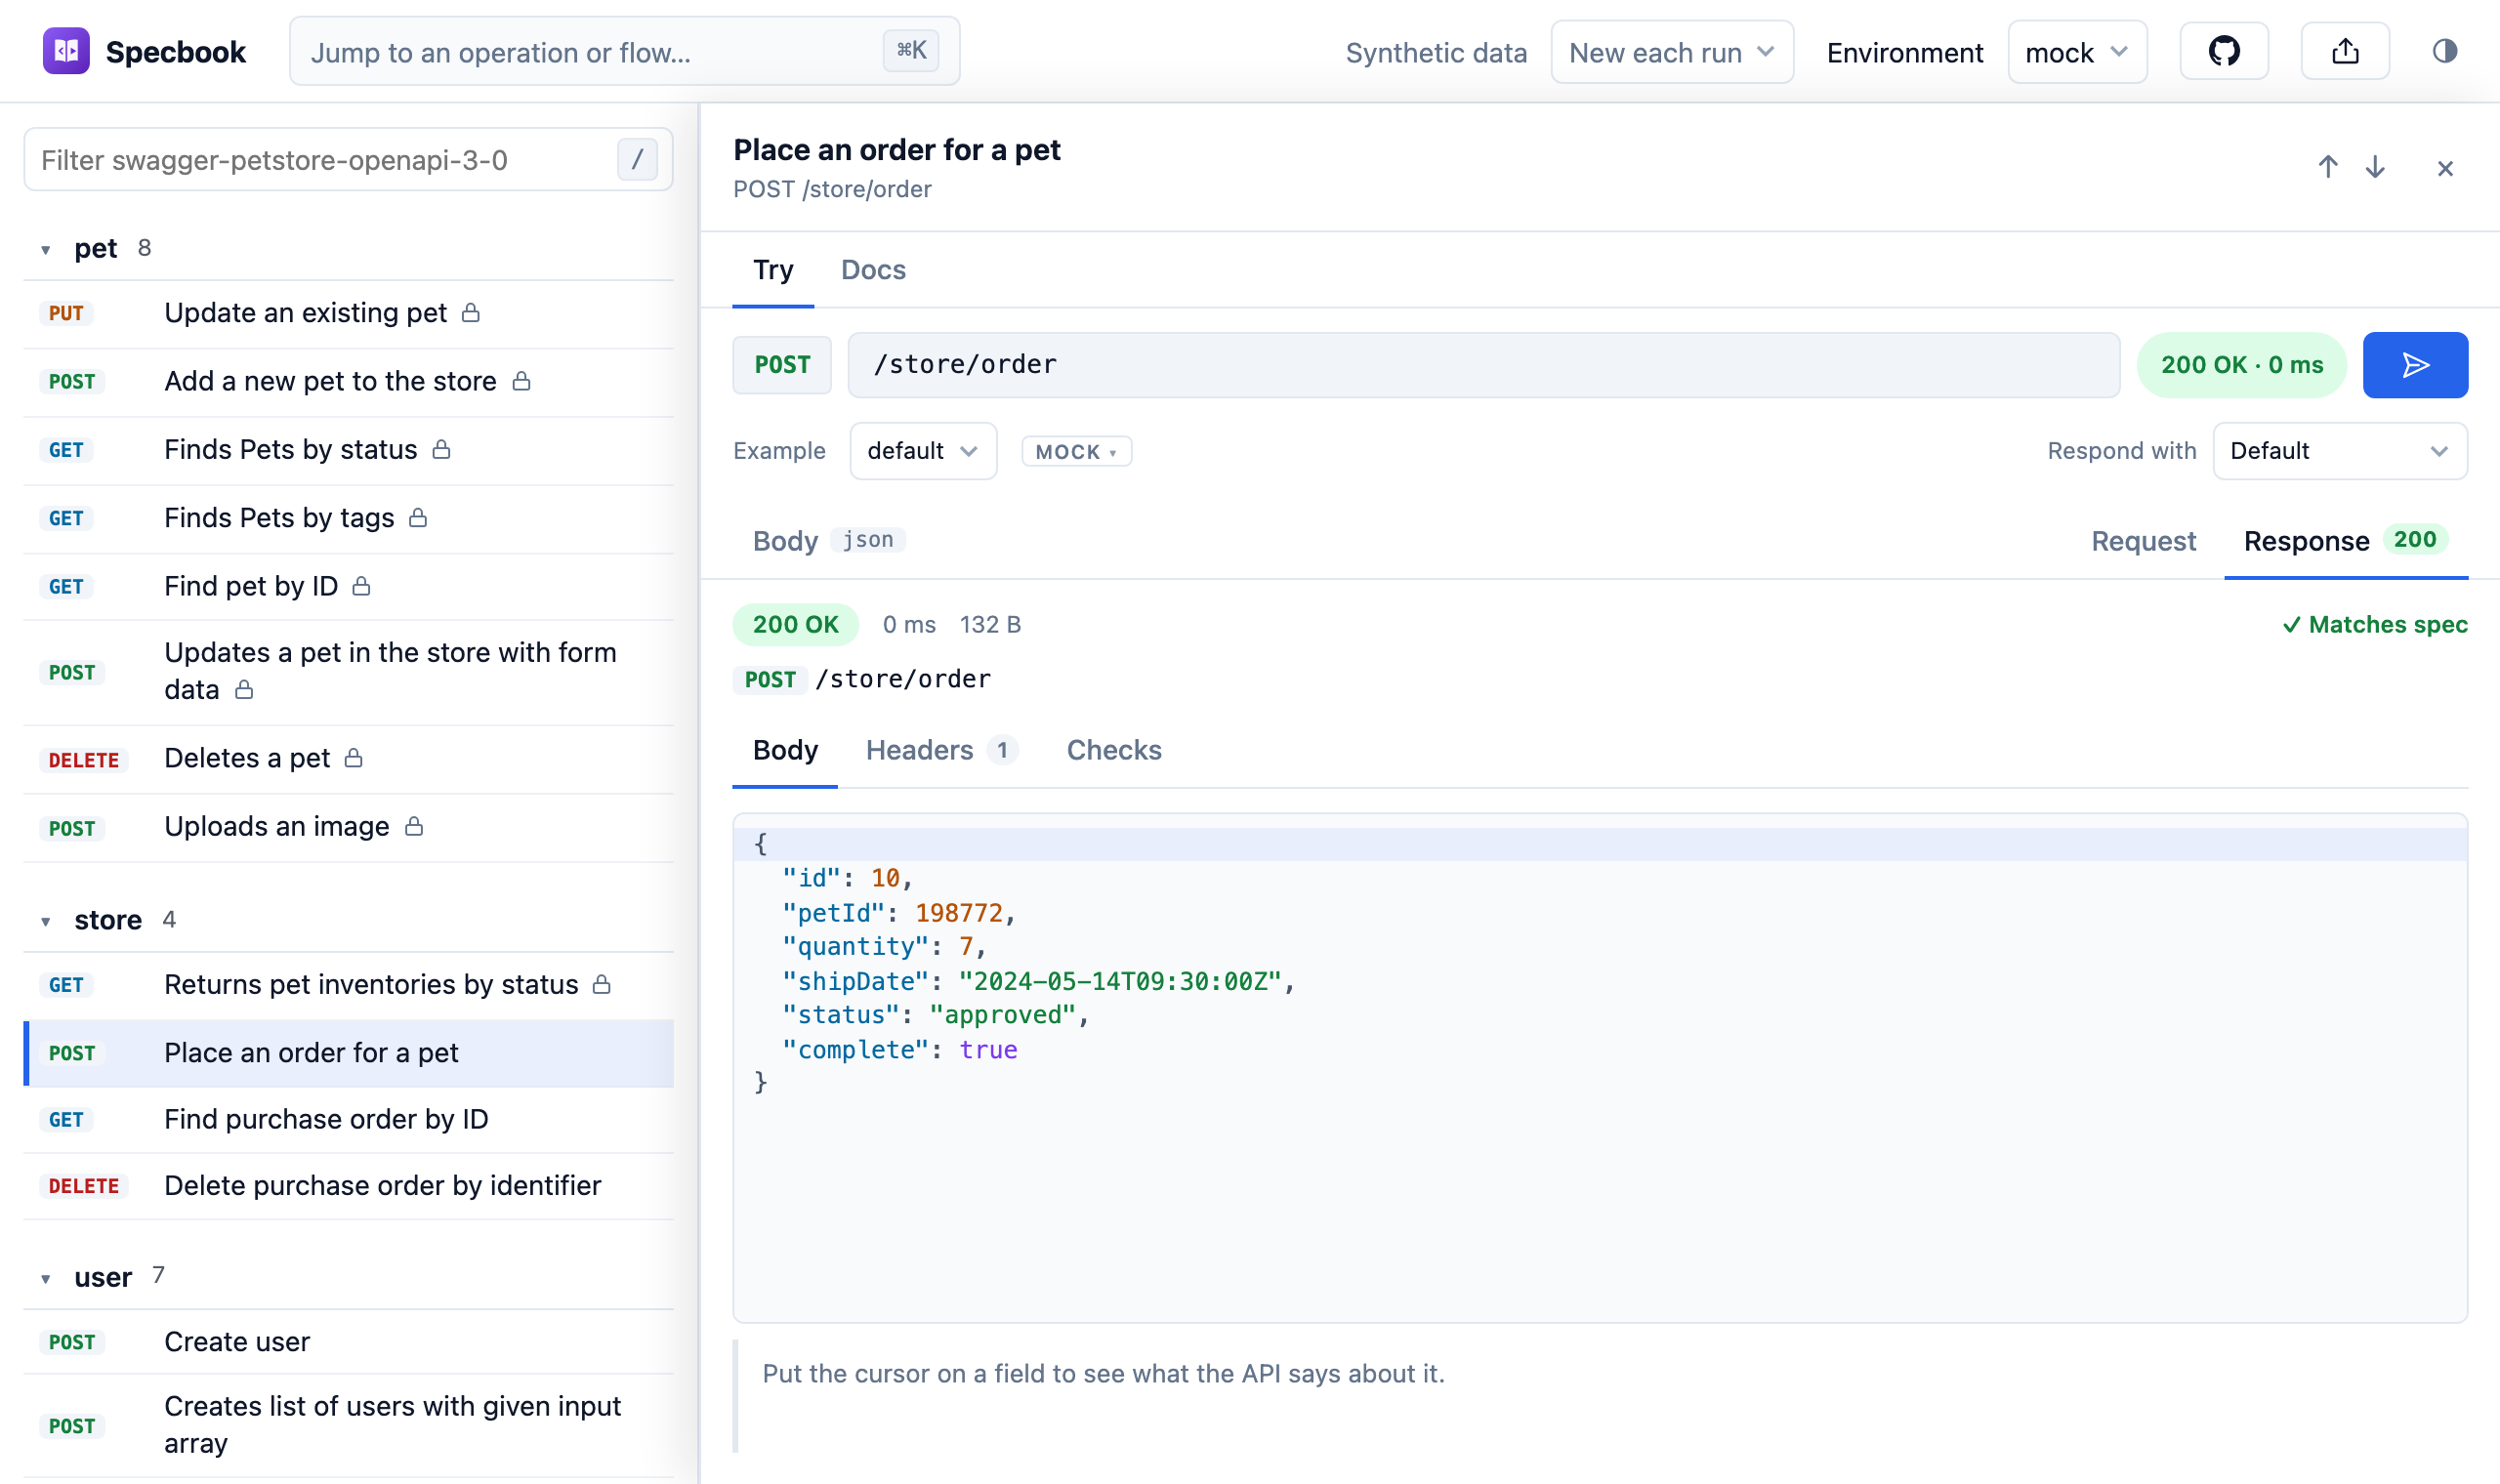This screenshot has height=1484, width=2500.
Task: Click the /store/order URL field
Action: [1483, 365]
